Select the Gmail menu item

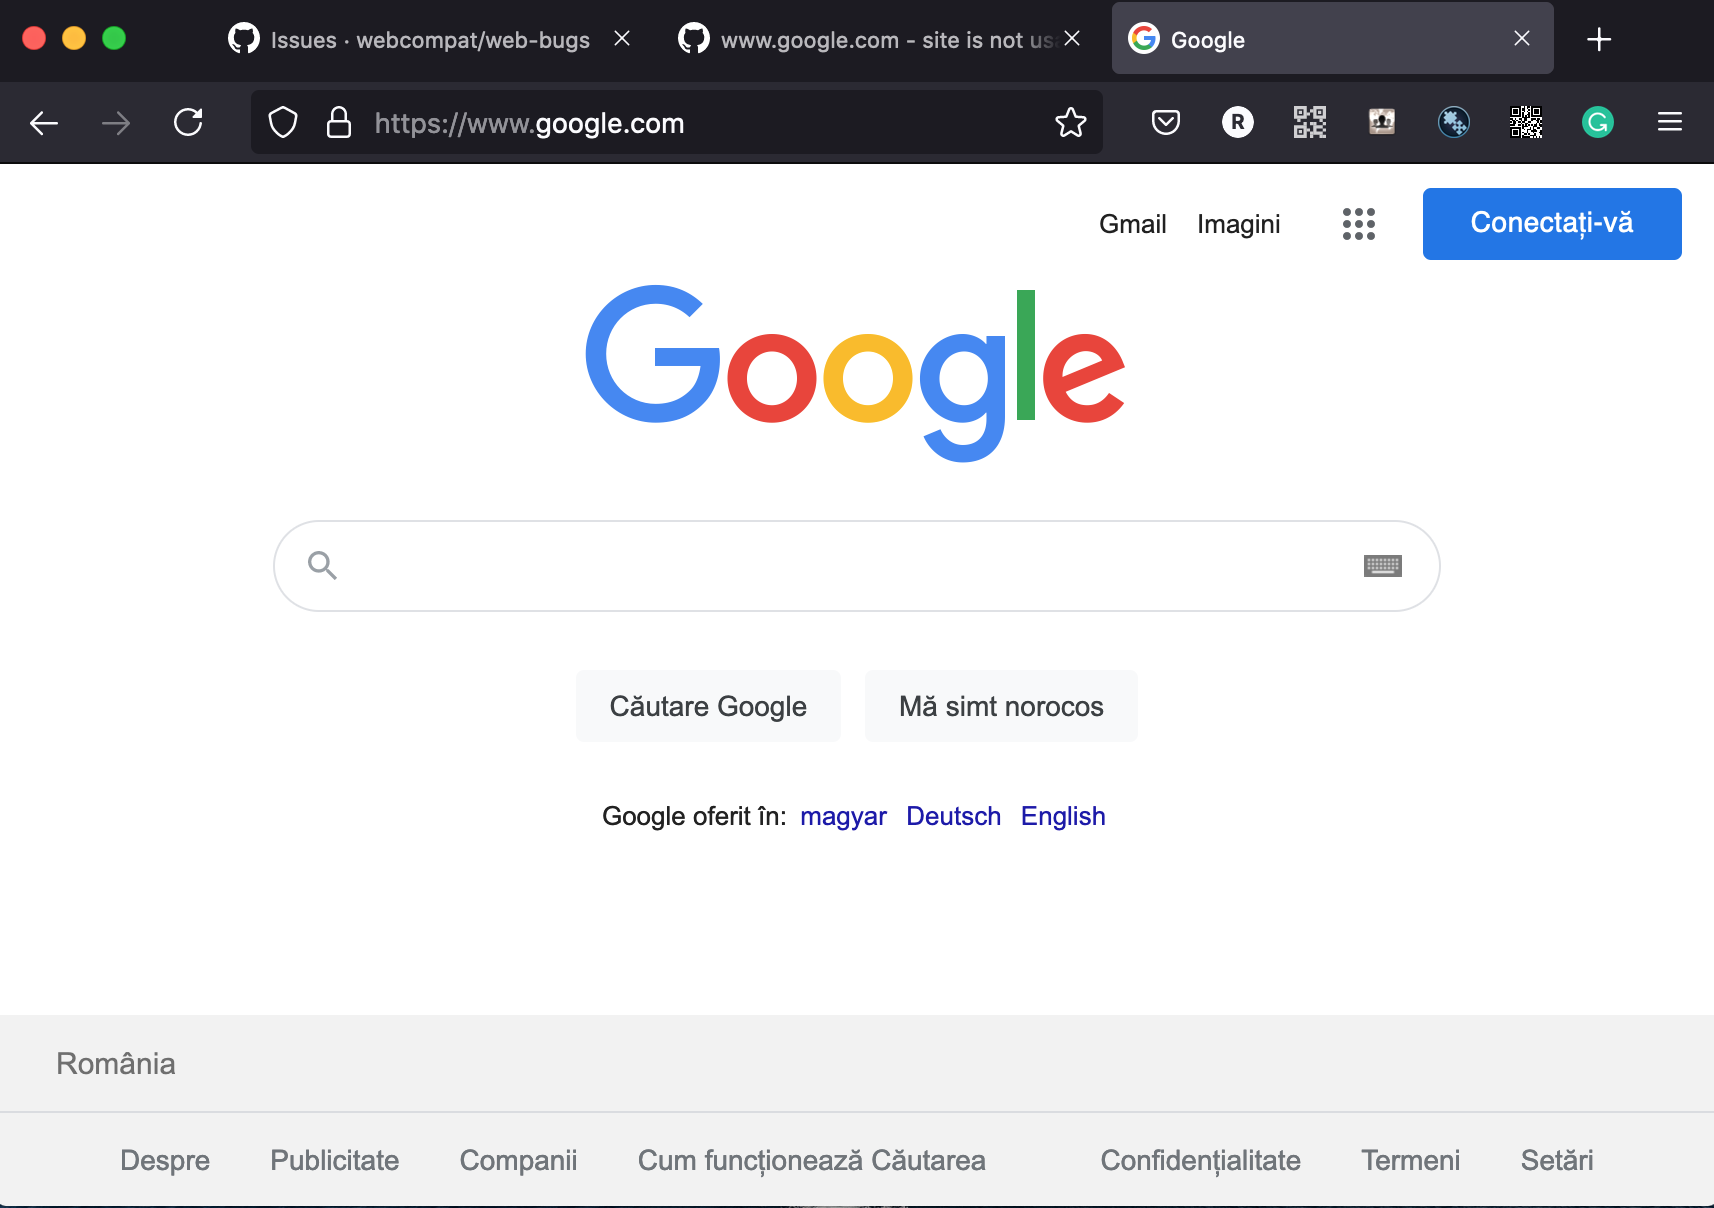pos(1133,224)
